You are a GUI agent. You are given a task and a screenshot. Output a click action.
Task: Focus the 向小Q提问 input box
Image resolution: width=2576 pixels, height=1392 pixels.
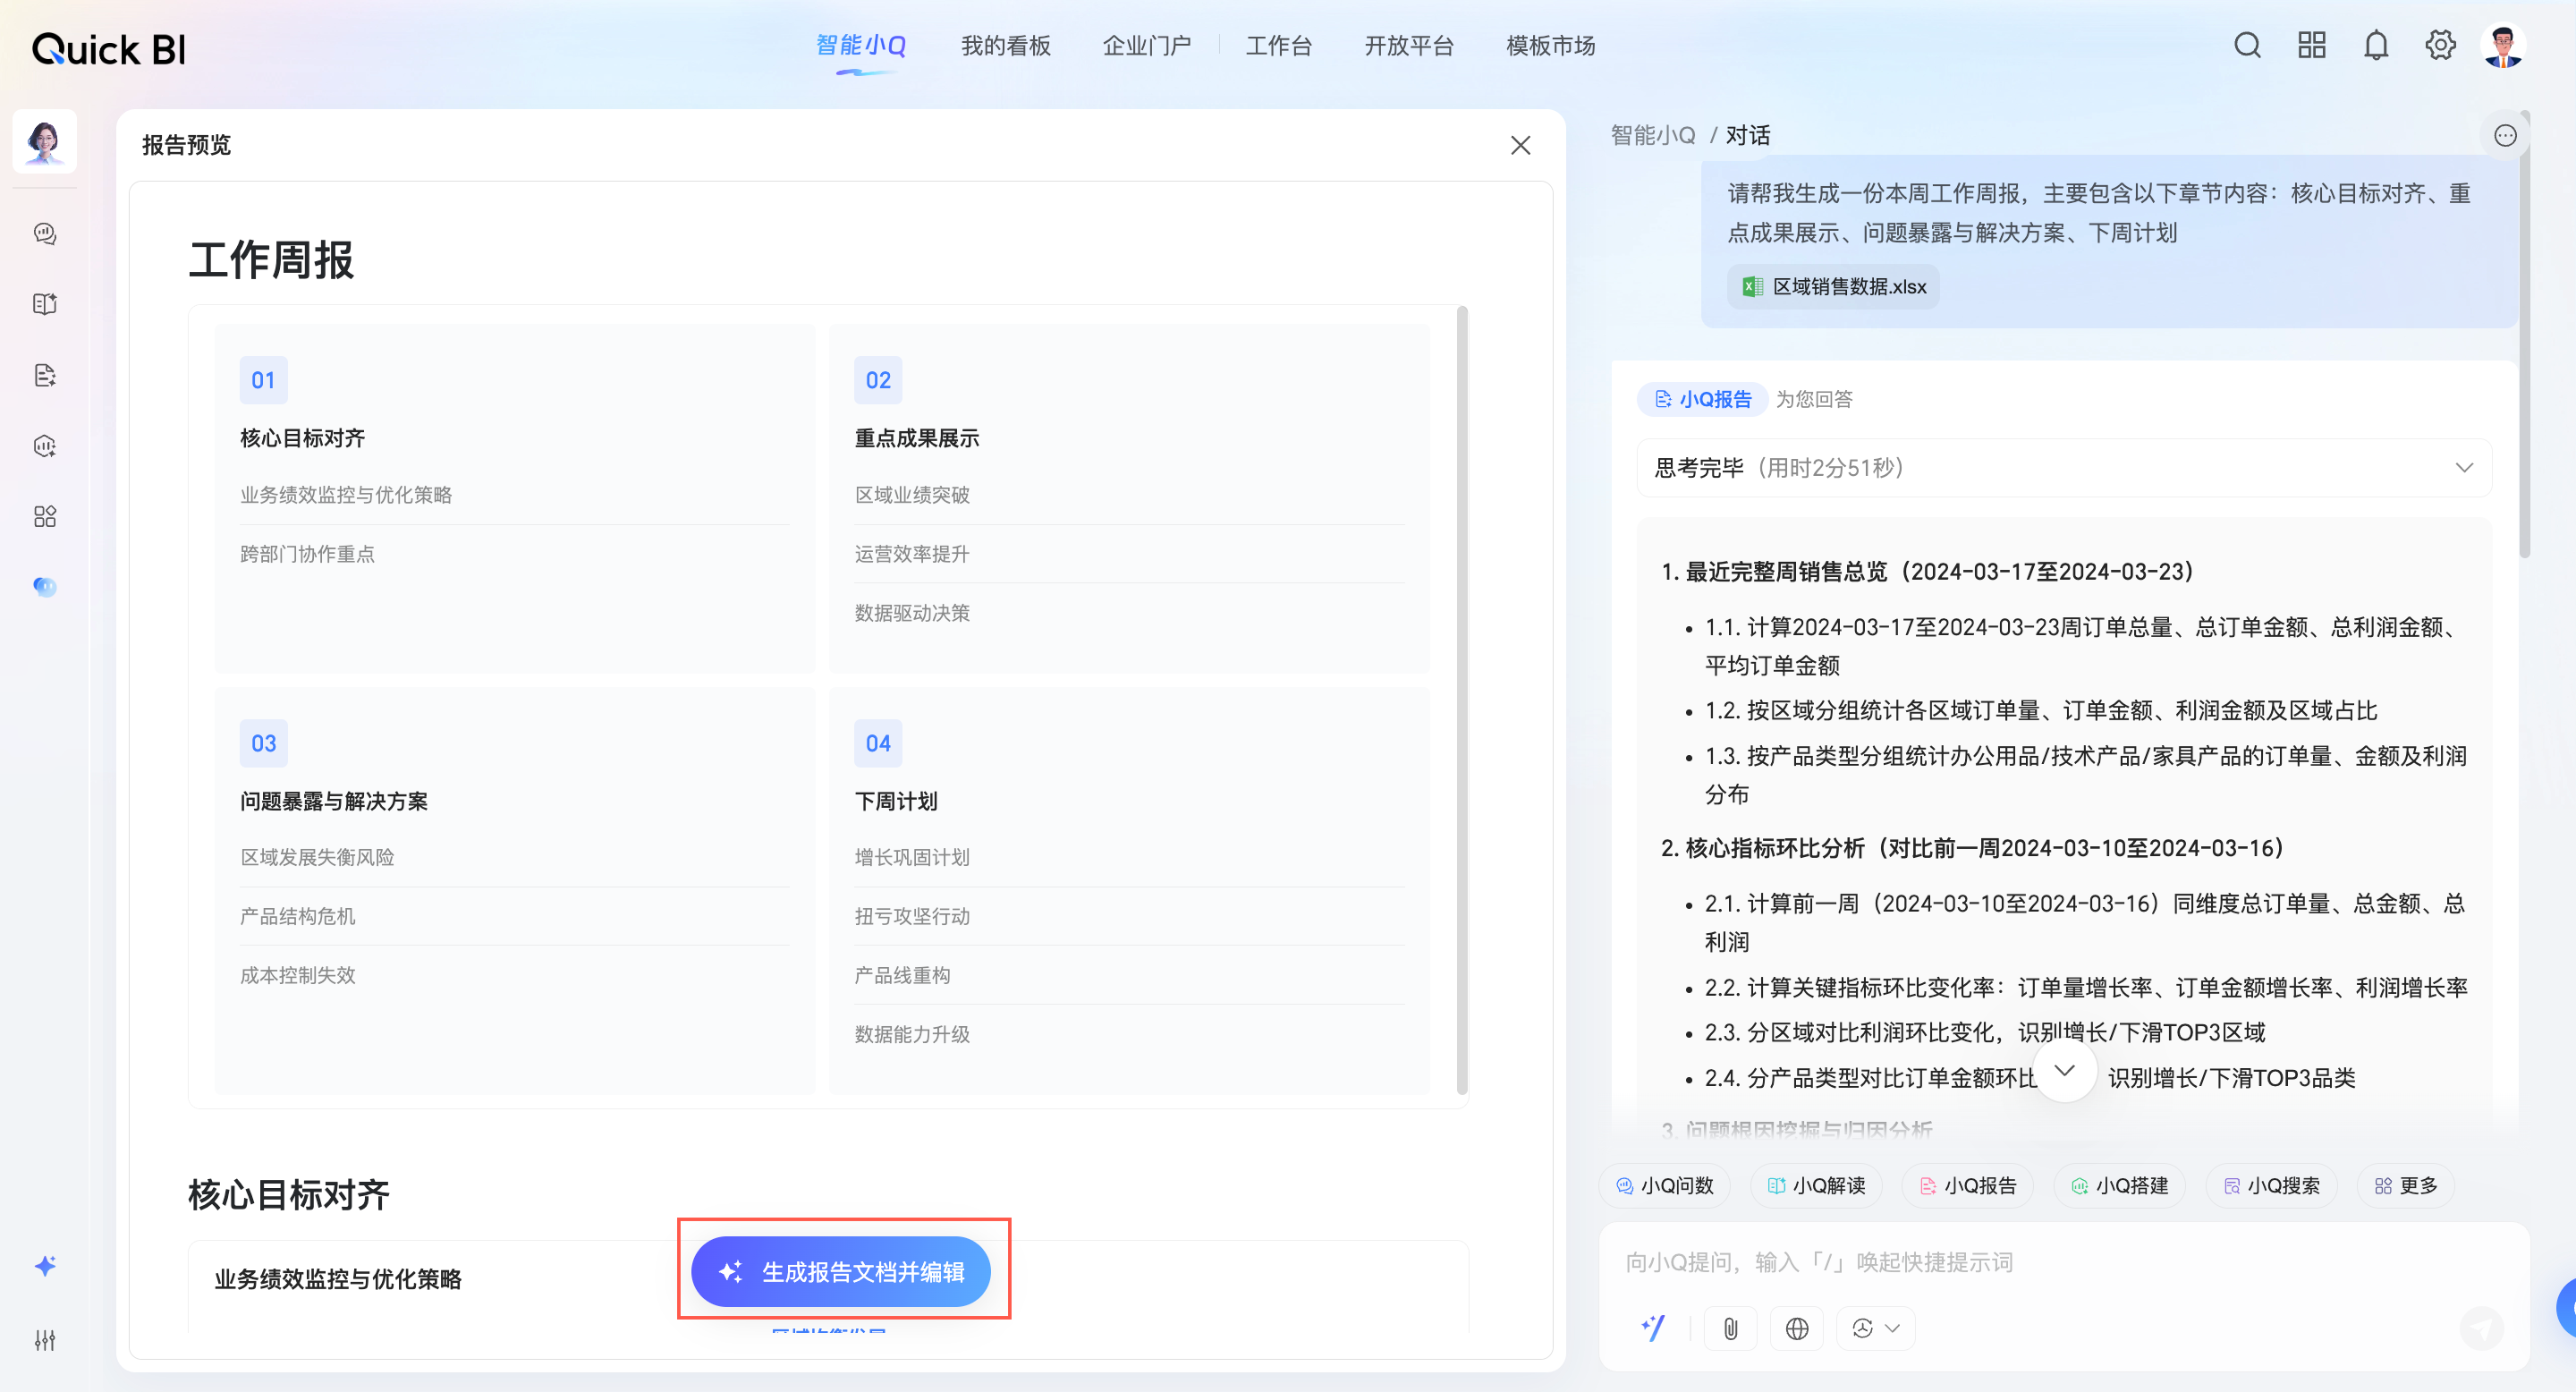(x=2063, y=1262)
